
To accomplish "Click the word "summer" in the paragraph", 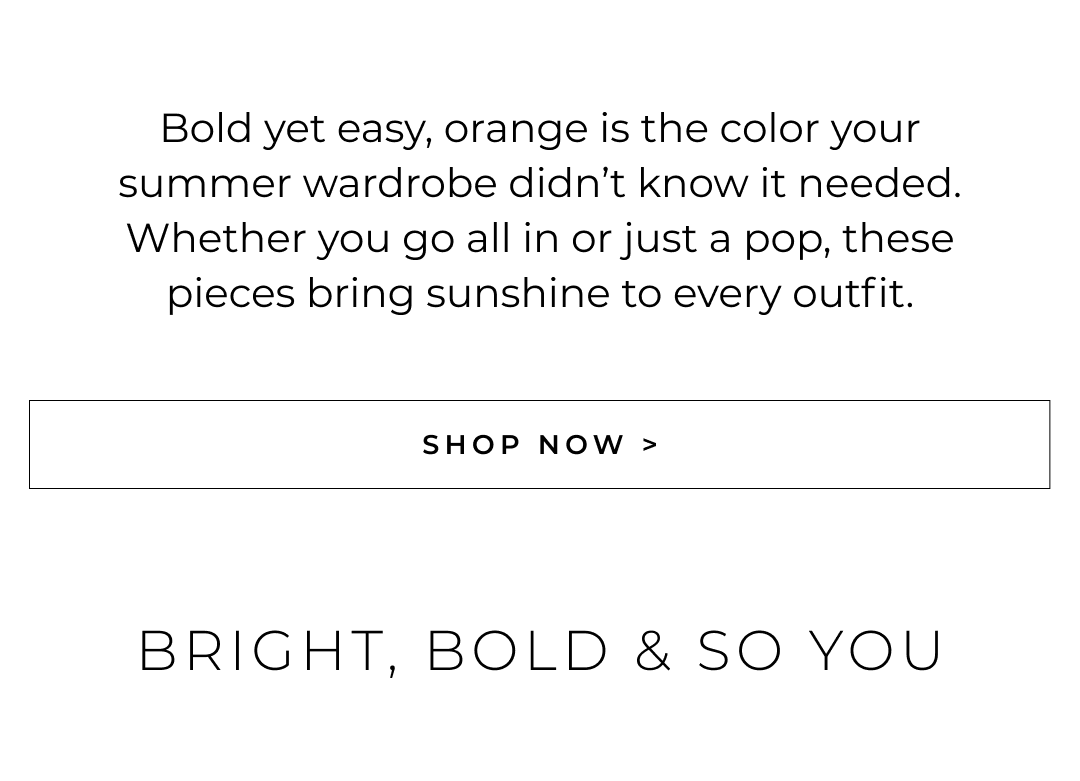I will (204, 184).
